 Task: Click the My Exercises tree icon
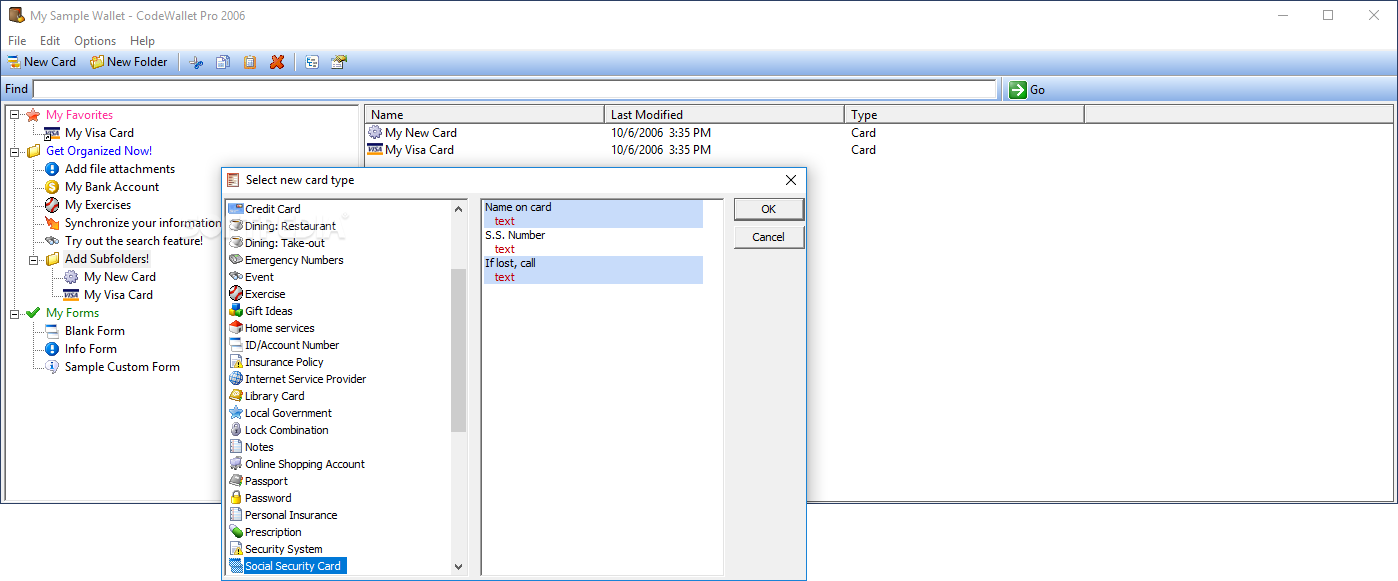pyautogui.click(x=52, y=205)
